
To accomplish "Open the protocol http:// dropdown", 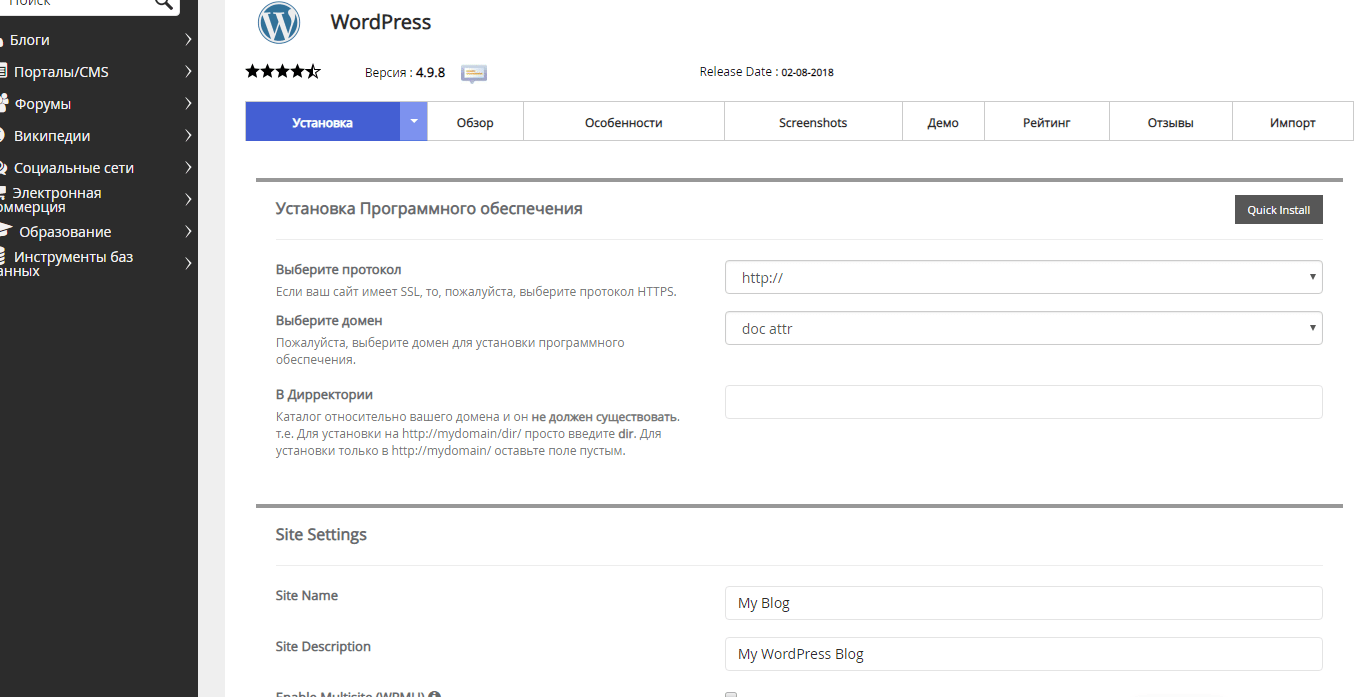I will click(x=1023, y=277).
